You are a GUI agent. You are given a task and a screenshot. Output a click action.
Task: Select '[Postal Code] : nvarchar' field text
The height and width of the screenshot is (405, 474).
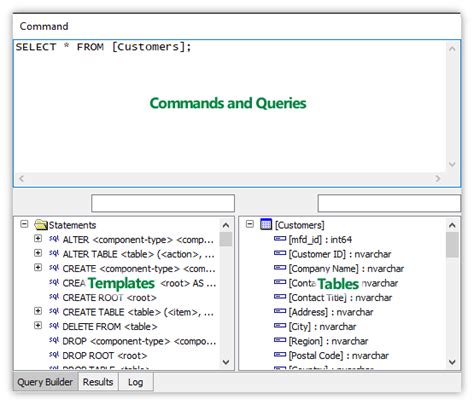(x=339, y=355)
